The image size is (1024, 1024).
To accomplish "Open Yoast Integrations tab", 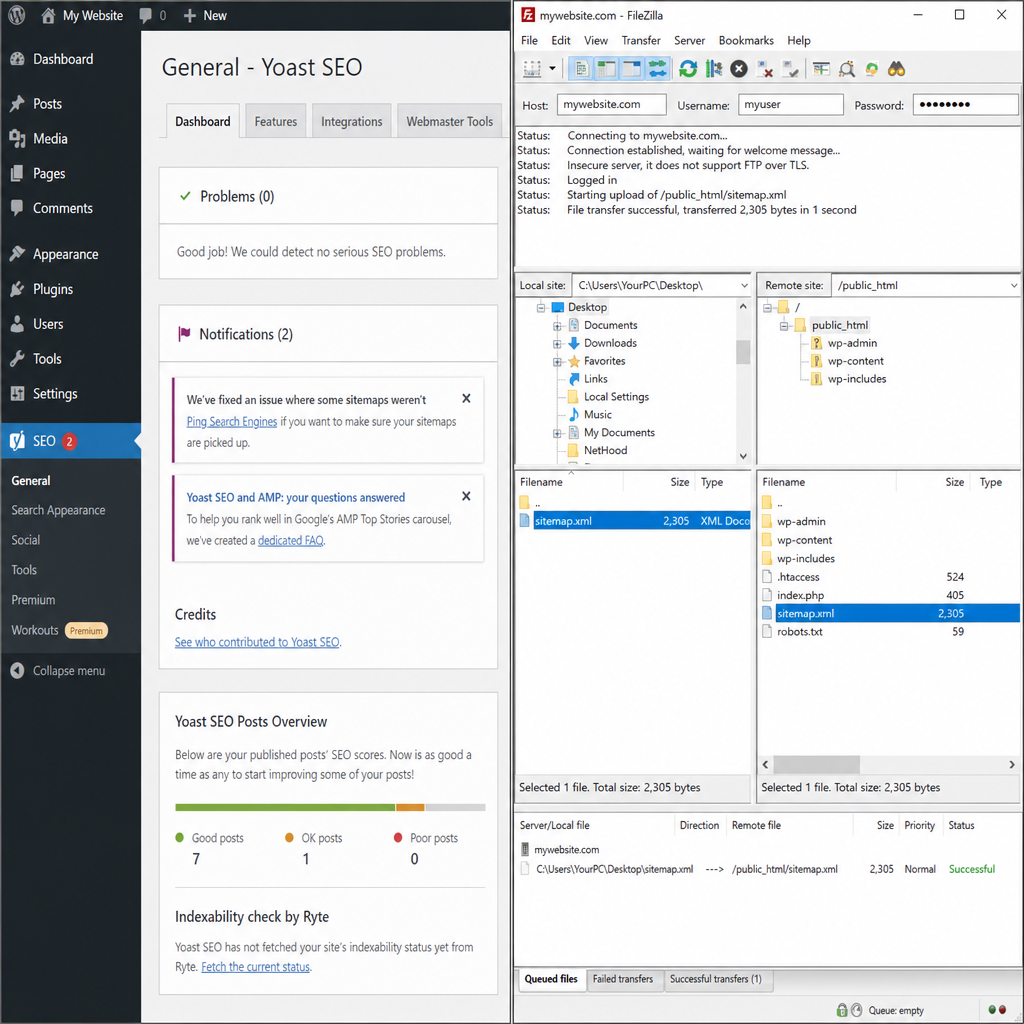I will (351, 121).
